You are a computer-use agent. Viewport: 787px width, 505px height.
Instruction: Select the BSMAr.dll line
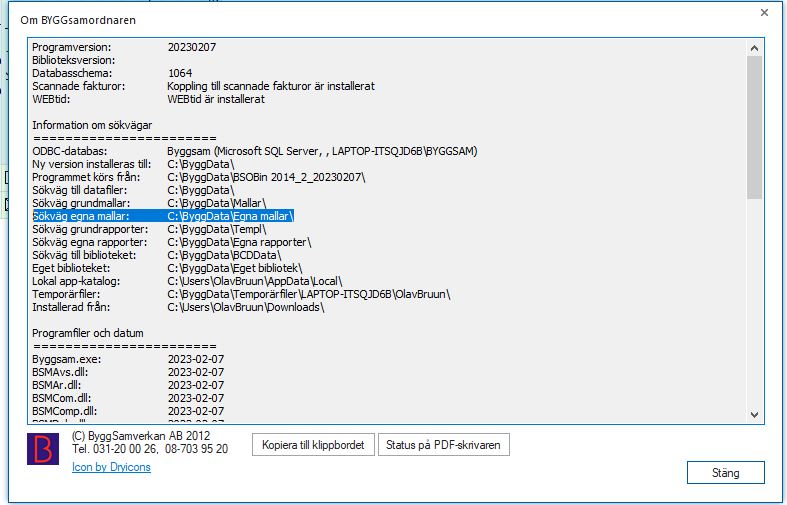(x=128, y=386)
